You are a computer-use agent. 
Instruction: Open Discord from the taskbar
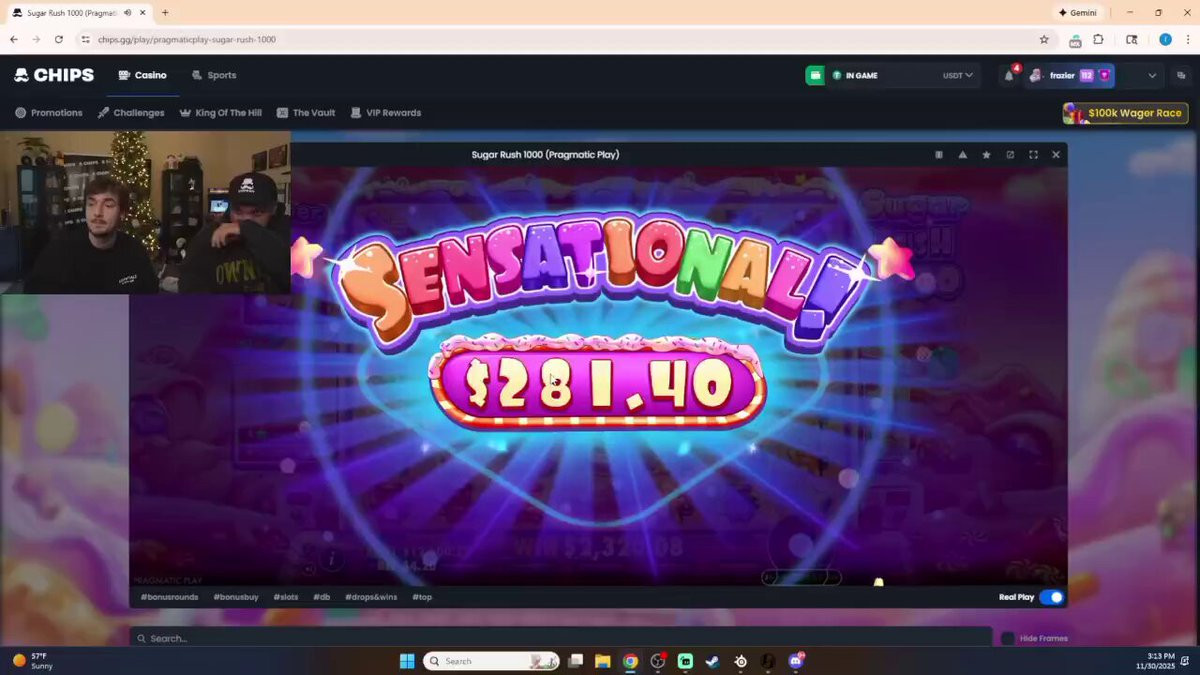click(796, 661)
